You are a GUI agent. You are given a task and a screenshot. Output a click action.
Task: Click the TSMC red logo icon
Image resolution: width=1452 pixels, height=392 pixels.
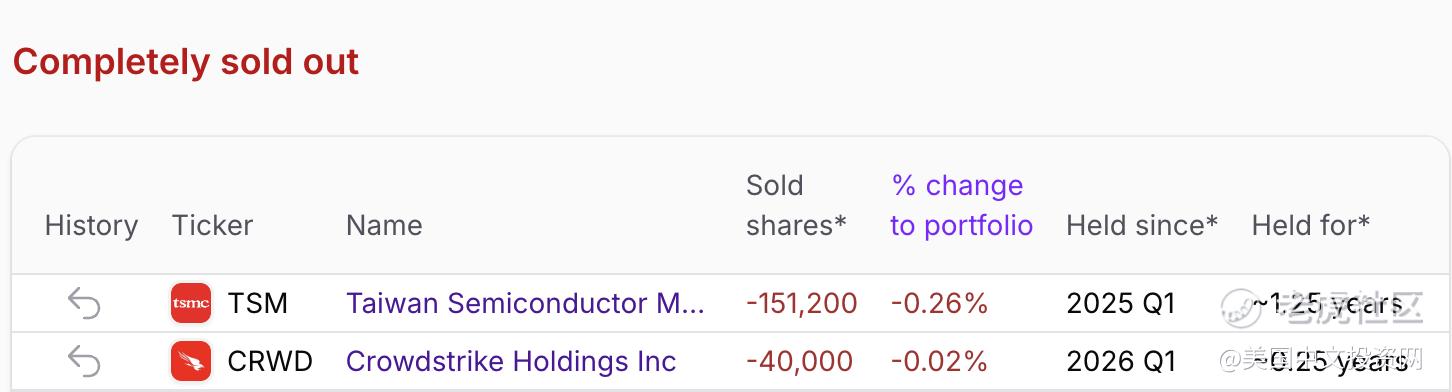coord(191,303)
